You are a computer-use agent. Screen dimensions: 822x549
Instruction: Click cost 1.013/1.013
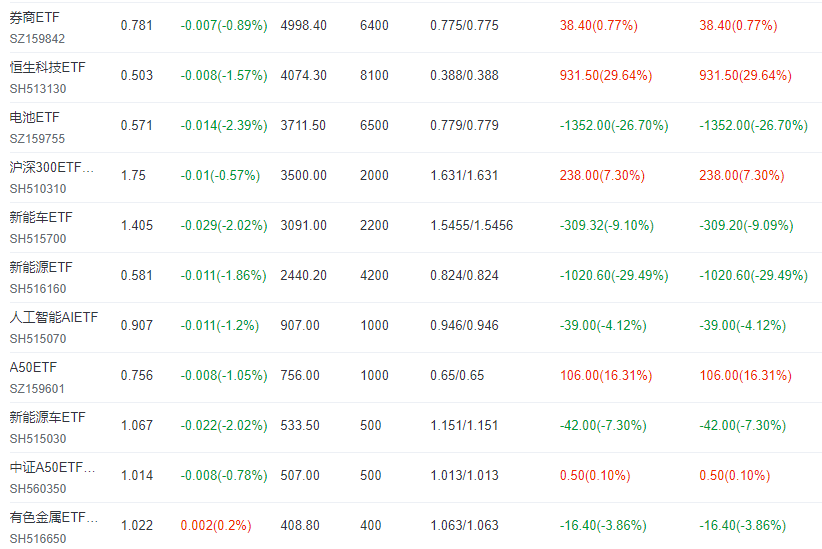tap(464, 476)
